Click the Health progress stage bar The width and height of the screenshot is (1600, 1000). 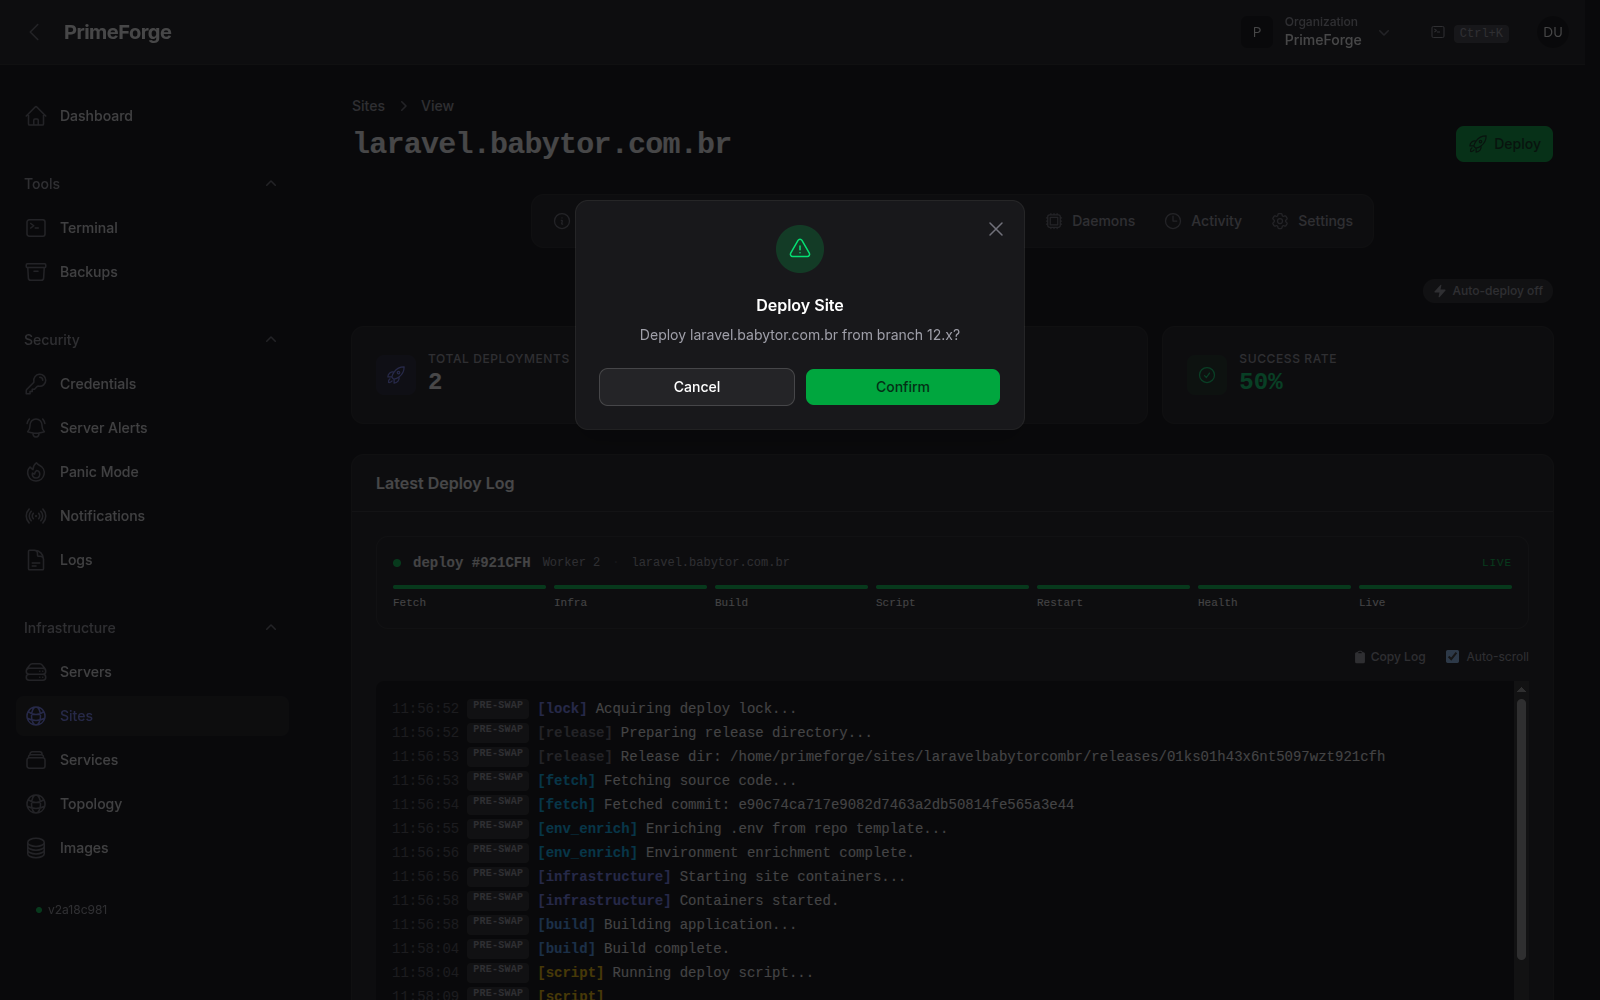pyautogui.click(x=1274, y=587)
